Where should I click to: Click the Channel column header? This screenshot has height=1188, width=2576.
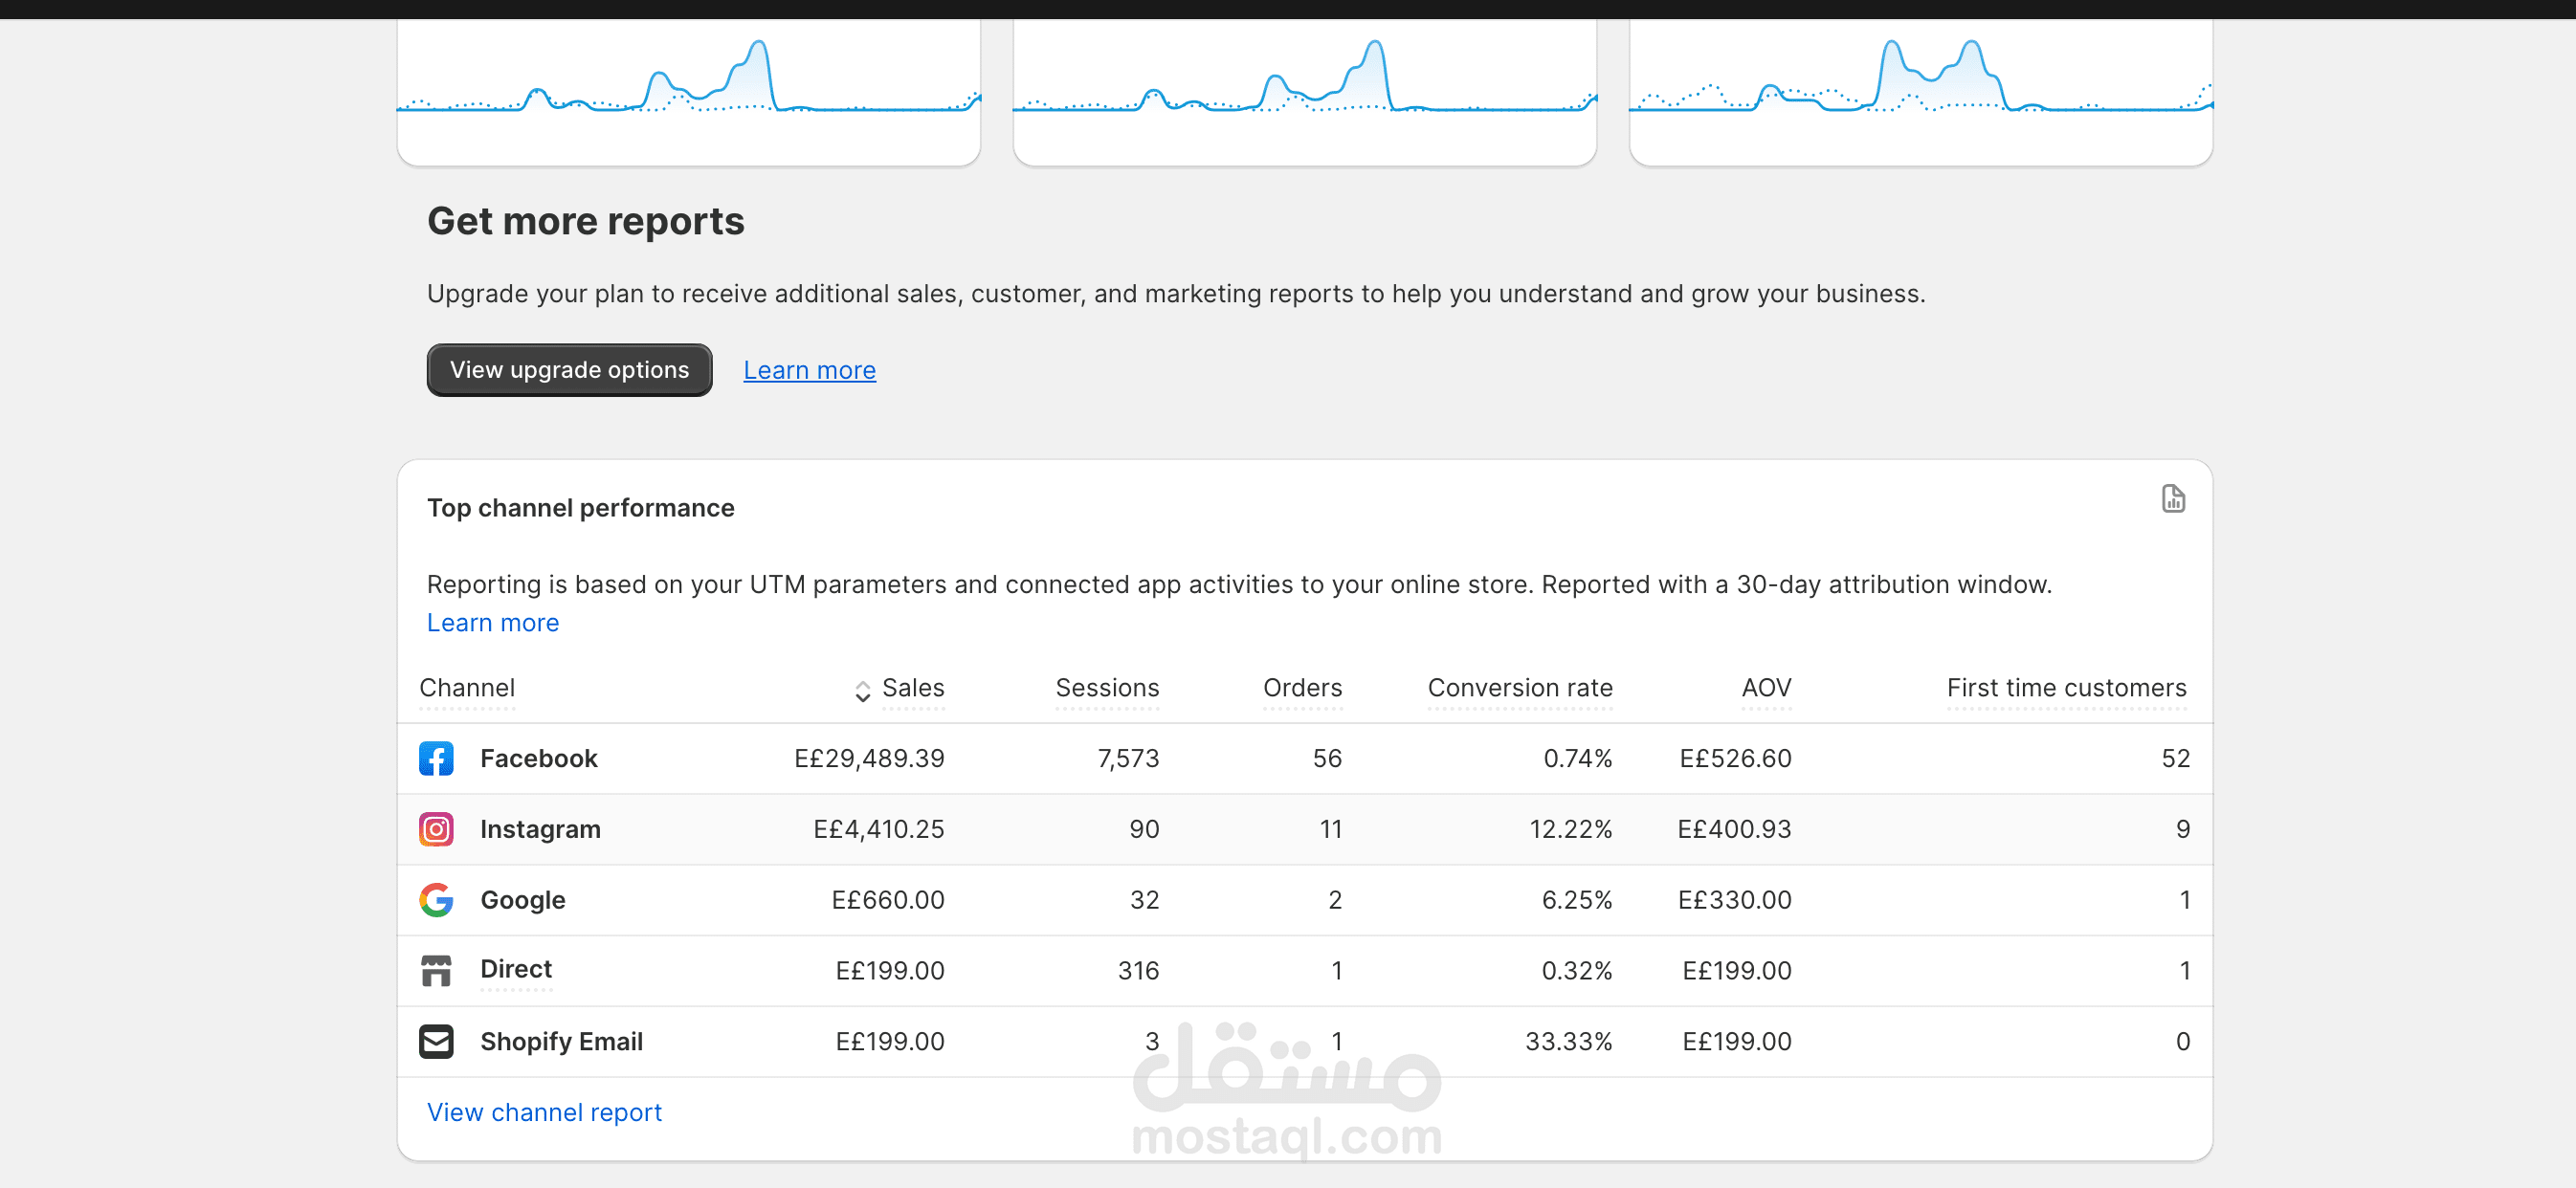[x=467, y=688]
